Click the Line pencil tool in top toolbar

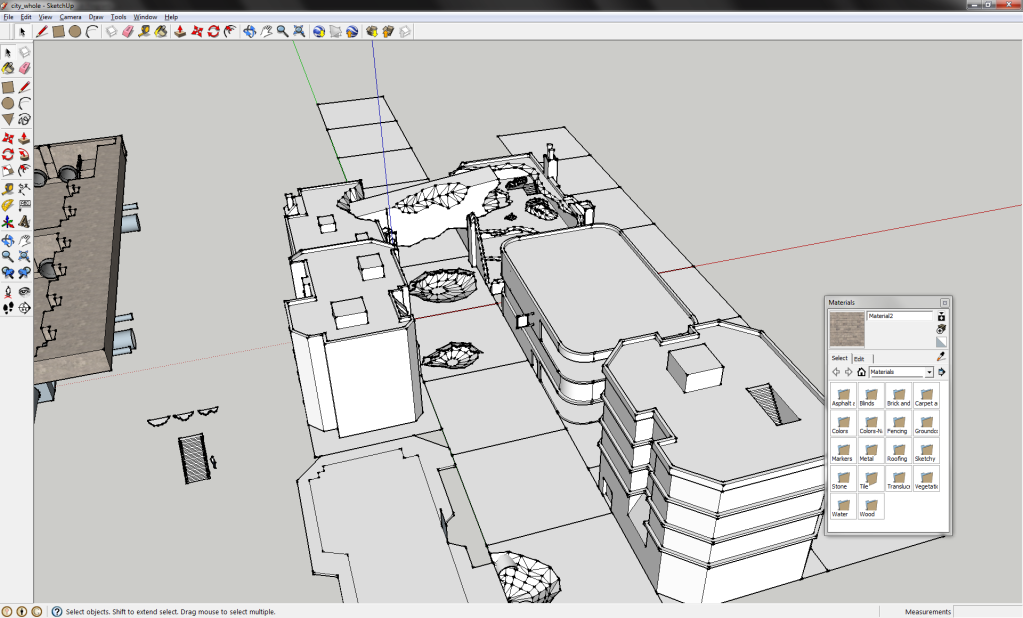tap(41, 31)
